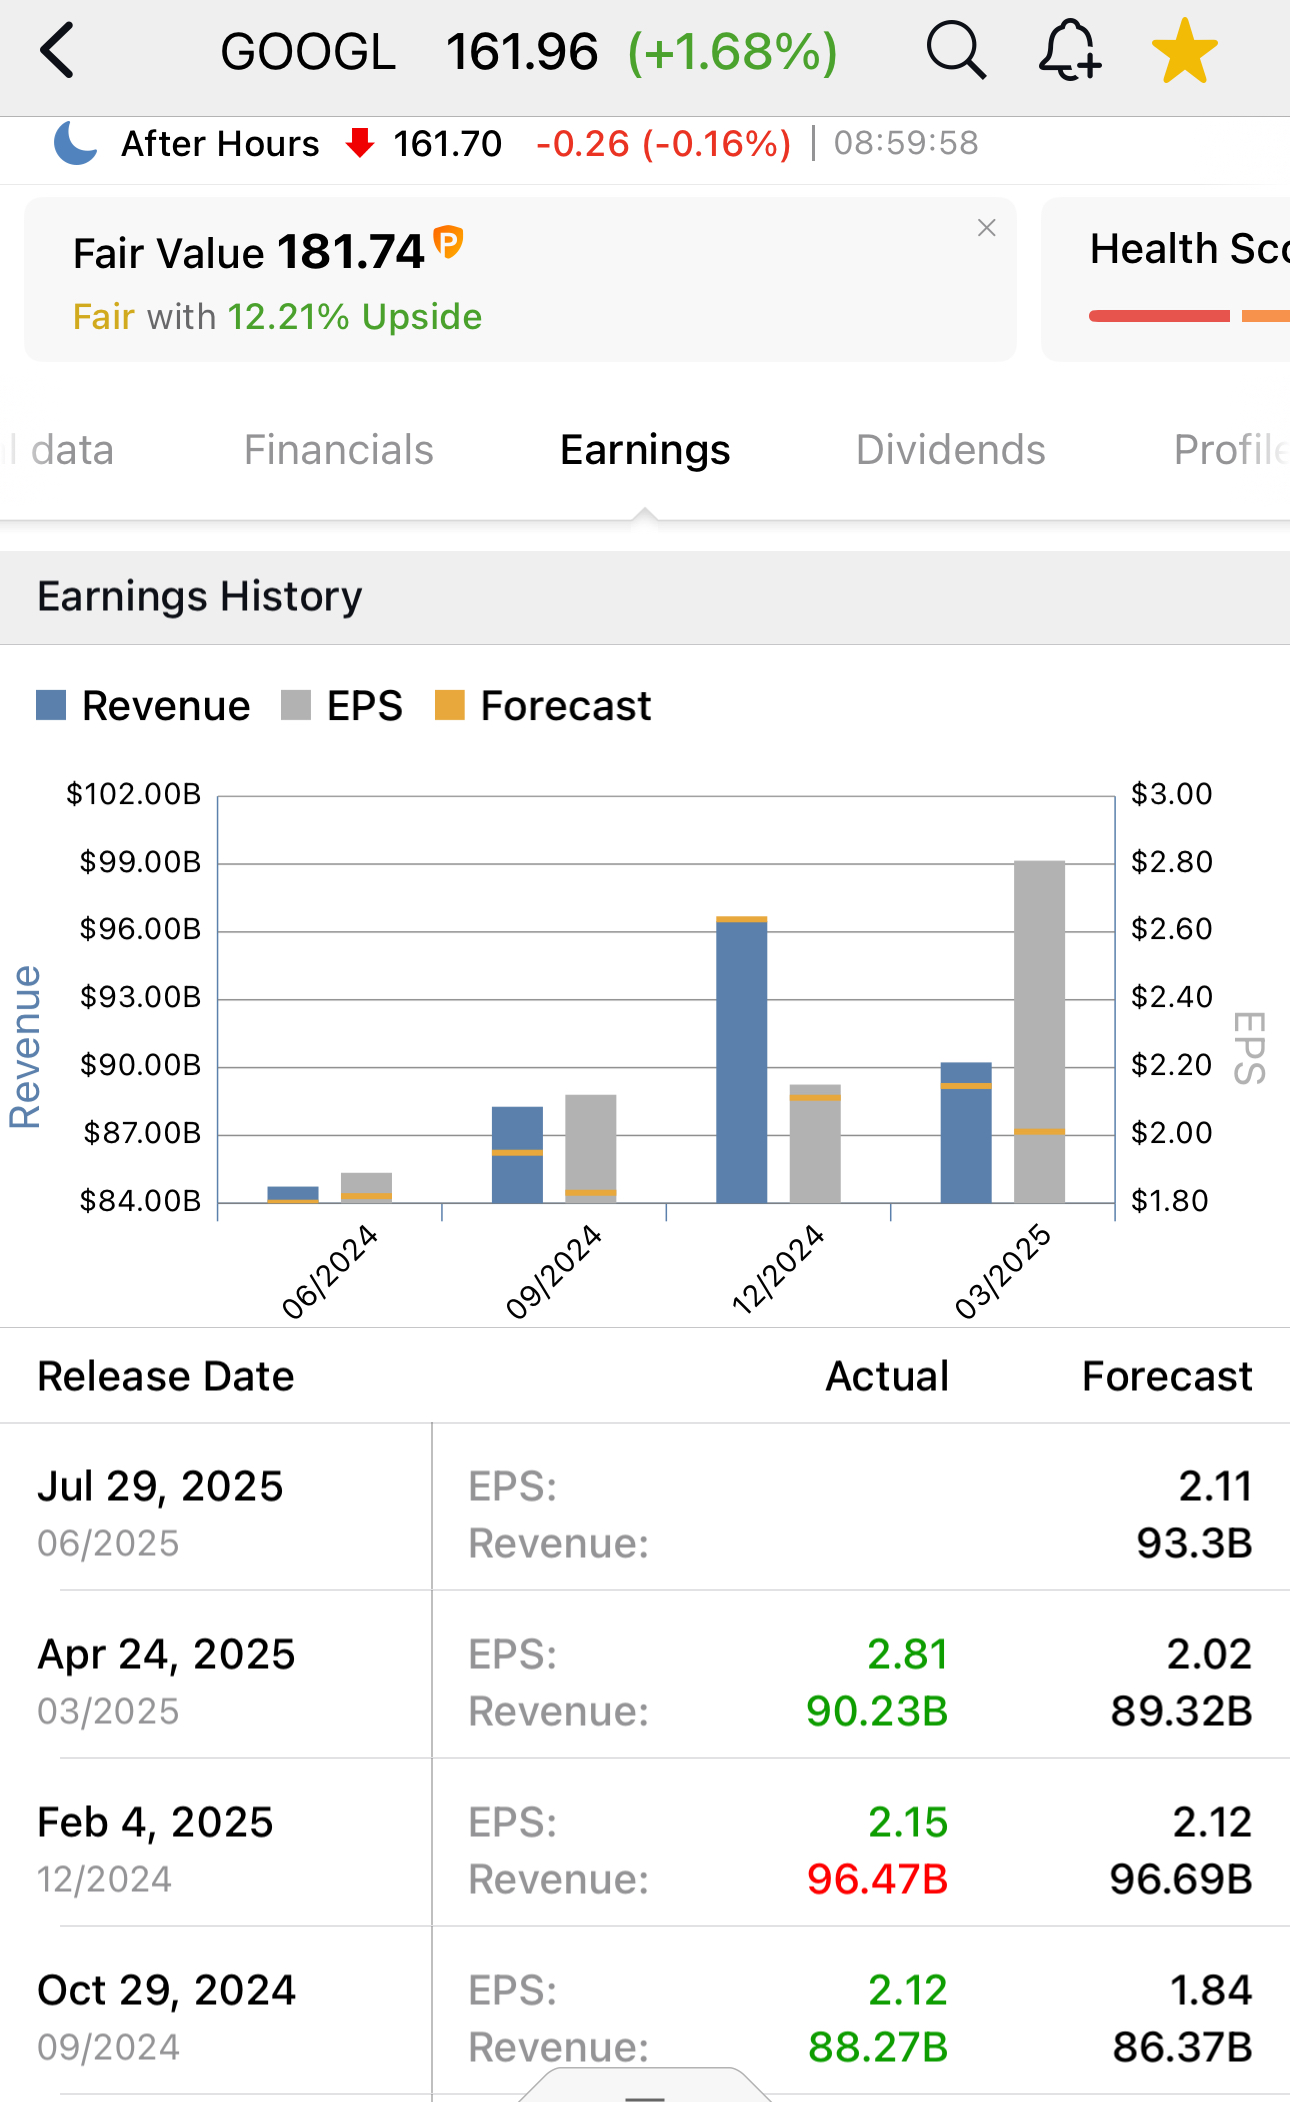Tap the red actual revenue 96.47B
Screen dimensions: 1290x2102
tap(877, 1879)
